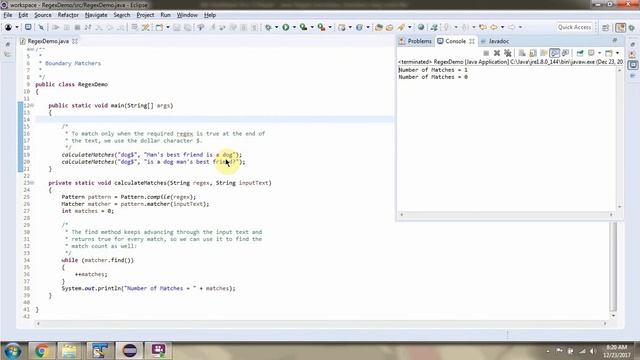Click the Run Last Tool external tools icon

(322, 27)
